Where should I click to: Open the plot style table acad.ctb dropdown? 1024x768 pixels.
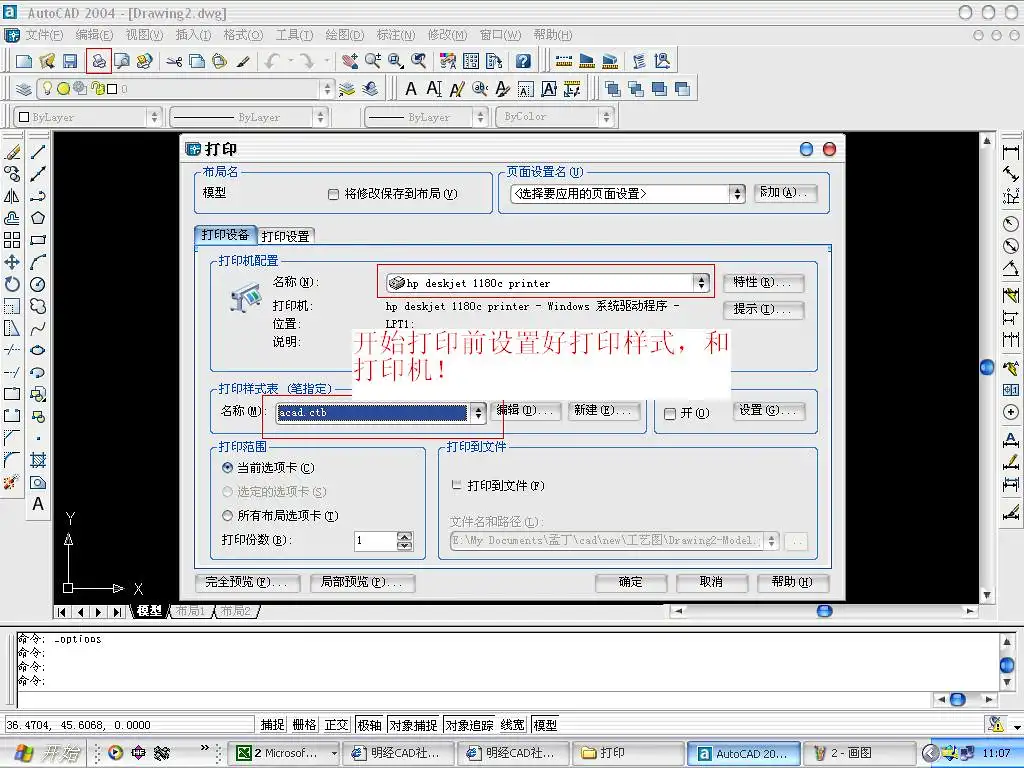pyautogui.click(x=478, y=412)
